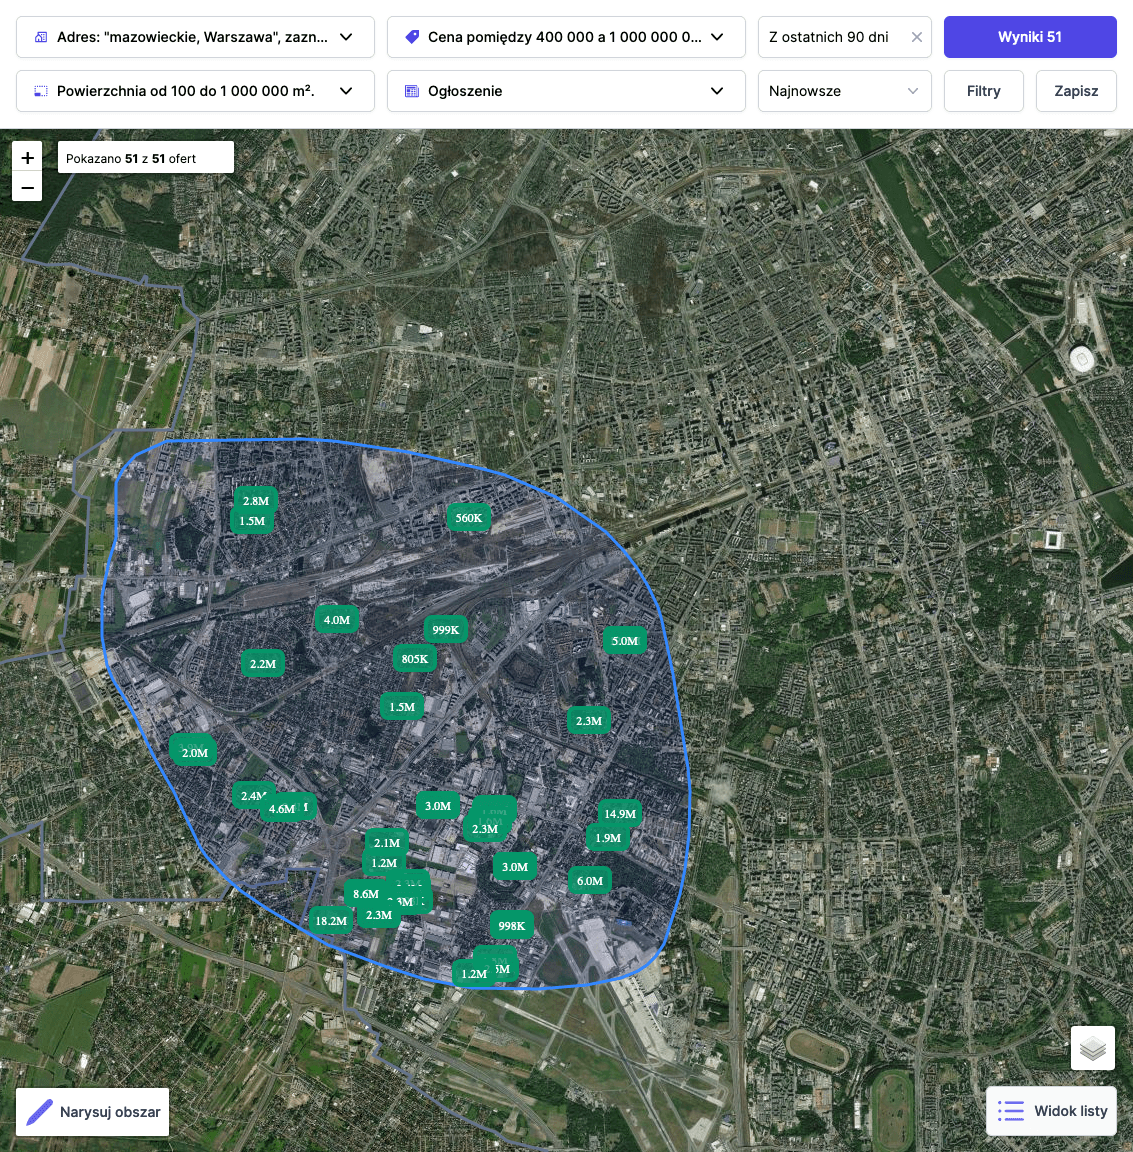Select the 999K price marker

(x=445, y=630)
